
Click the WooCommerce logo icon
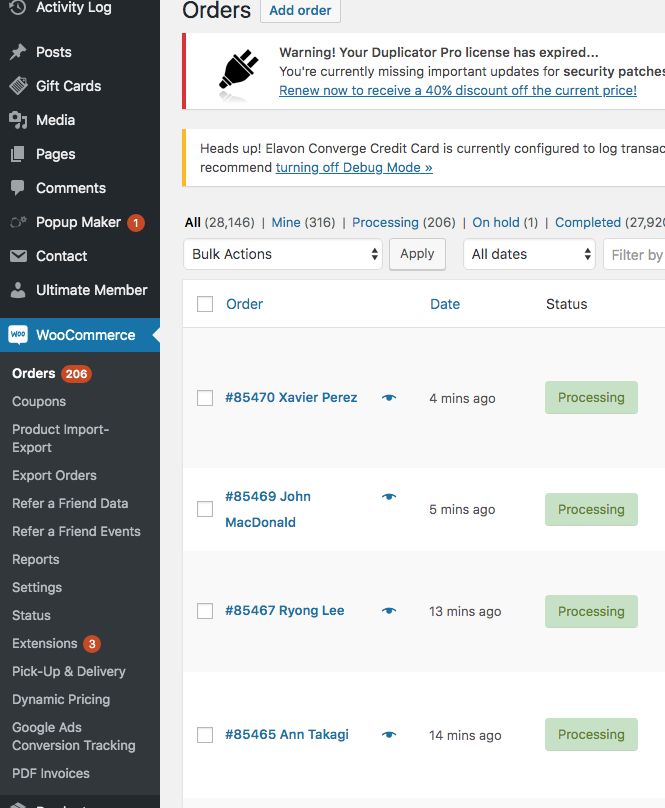tap(18, 335)
